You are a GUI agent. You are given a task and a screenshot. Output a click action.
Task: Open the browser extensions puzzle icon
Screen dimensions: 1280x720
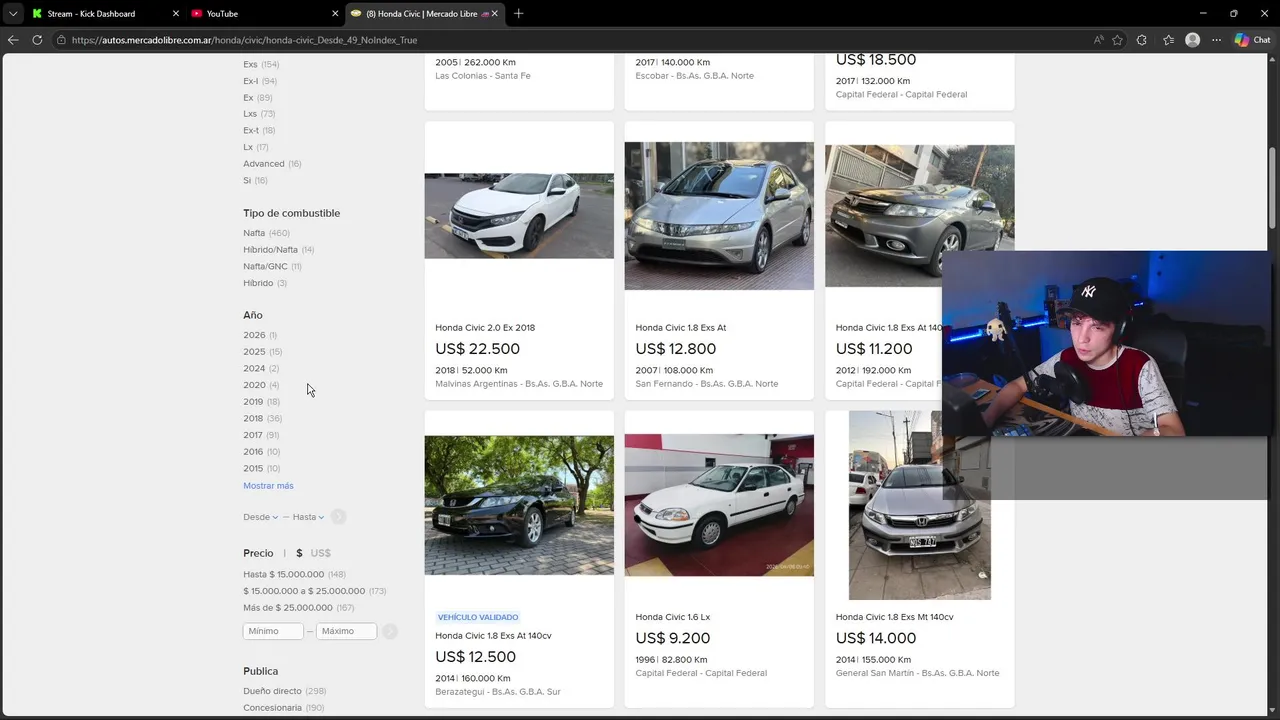(x=1142, y=40)
